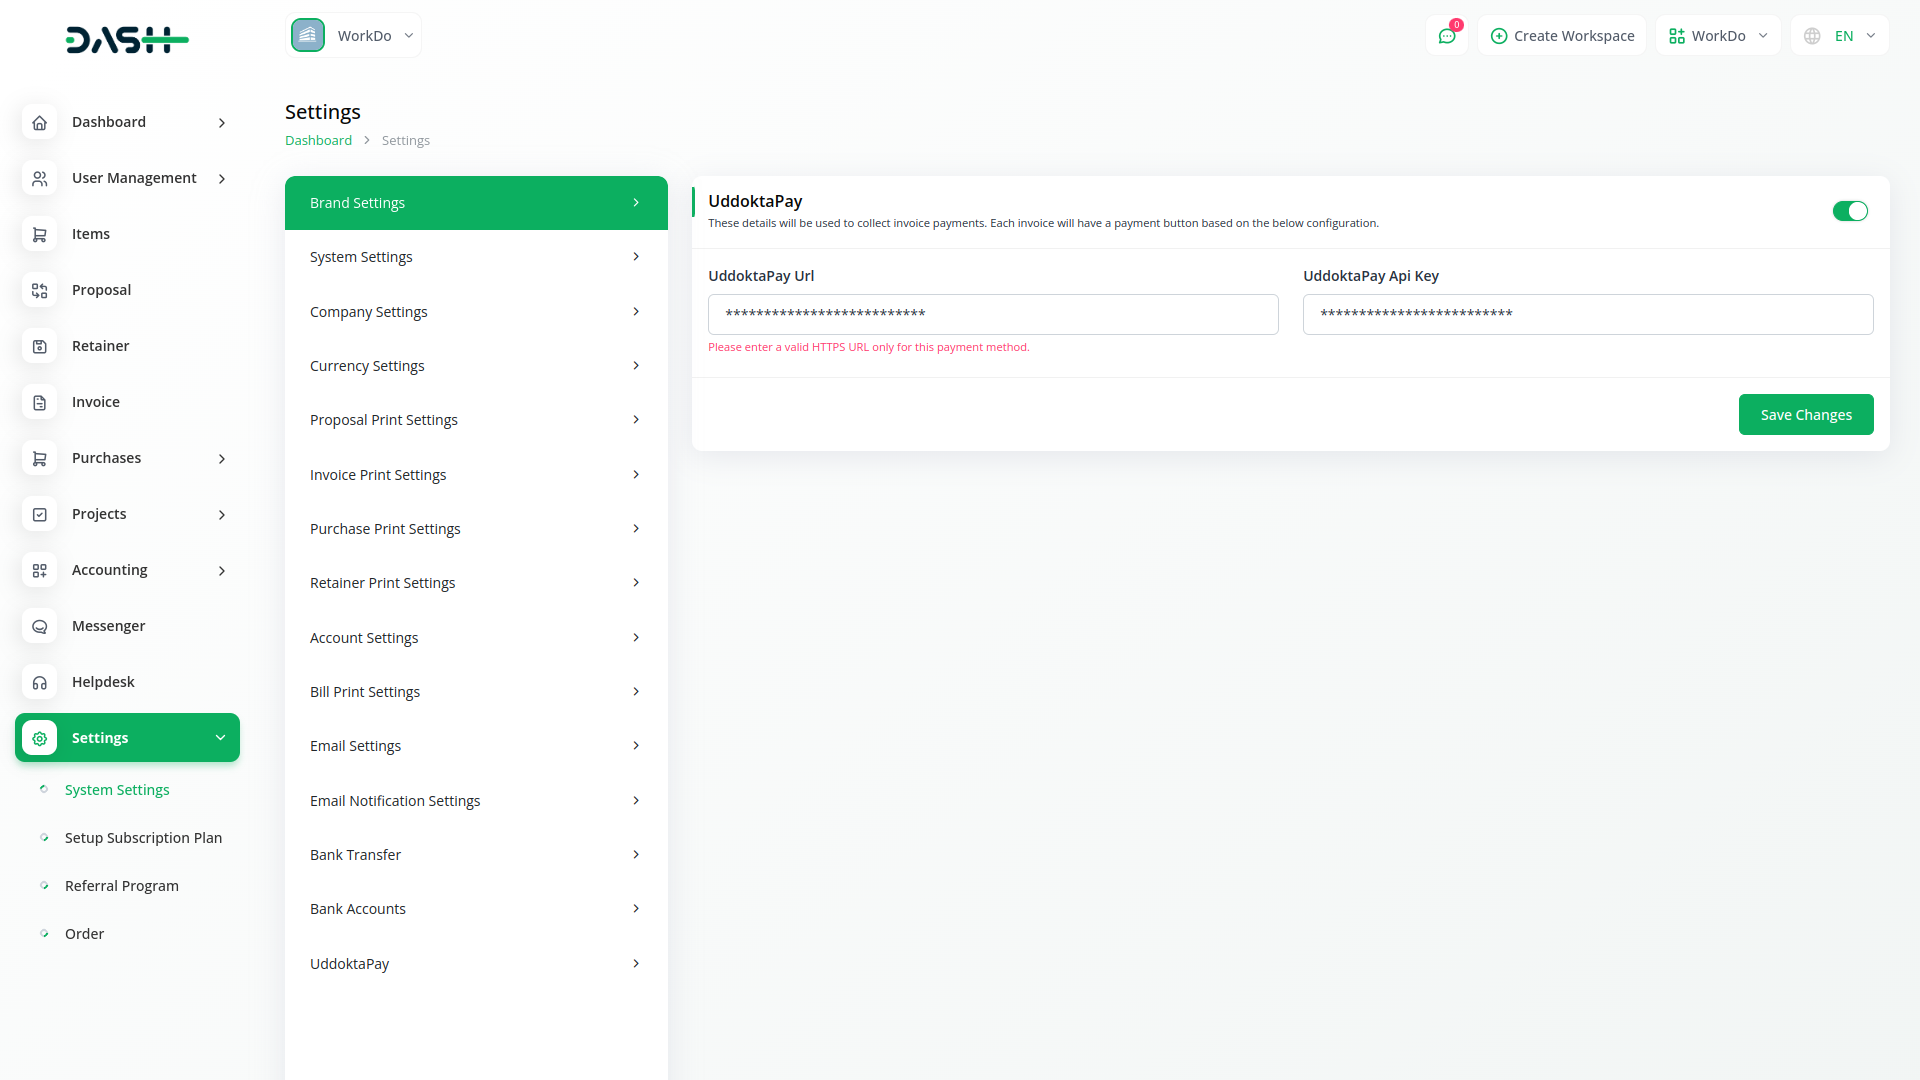Open the WorkDo workspace dropdown top left
The image size is (1920, 1080).
pos(353,35)
